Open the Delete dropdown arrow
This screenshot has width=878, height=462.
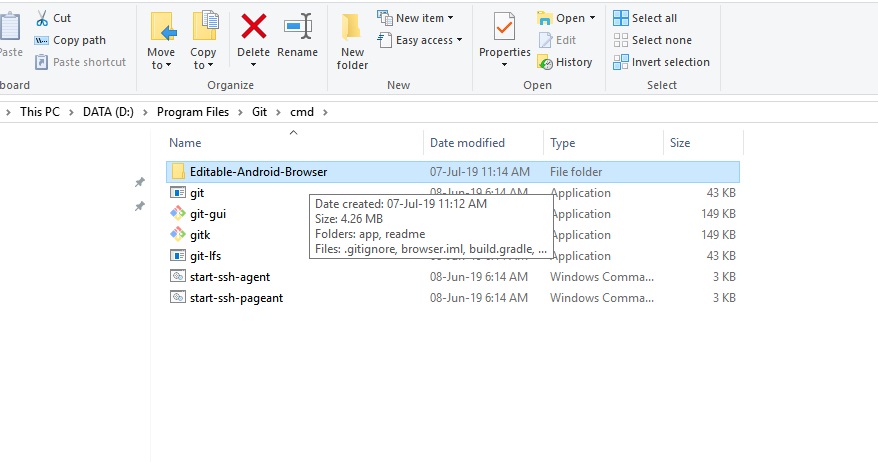coord(254,65)
